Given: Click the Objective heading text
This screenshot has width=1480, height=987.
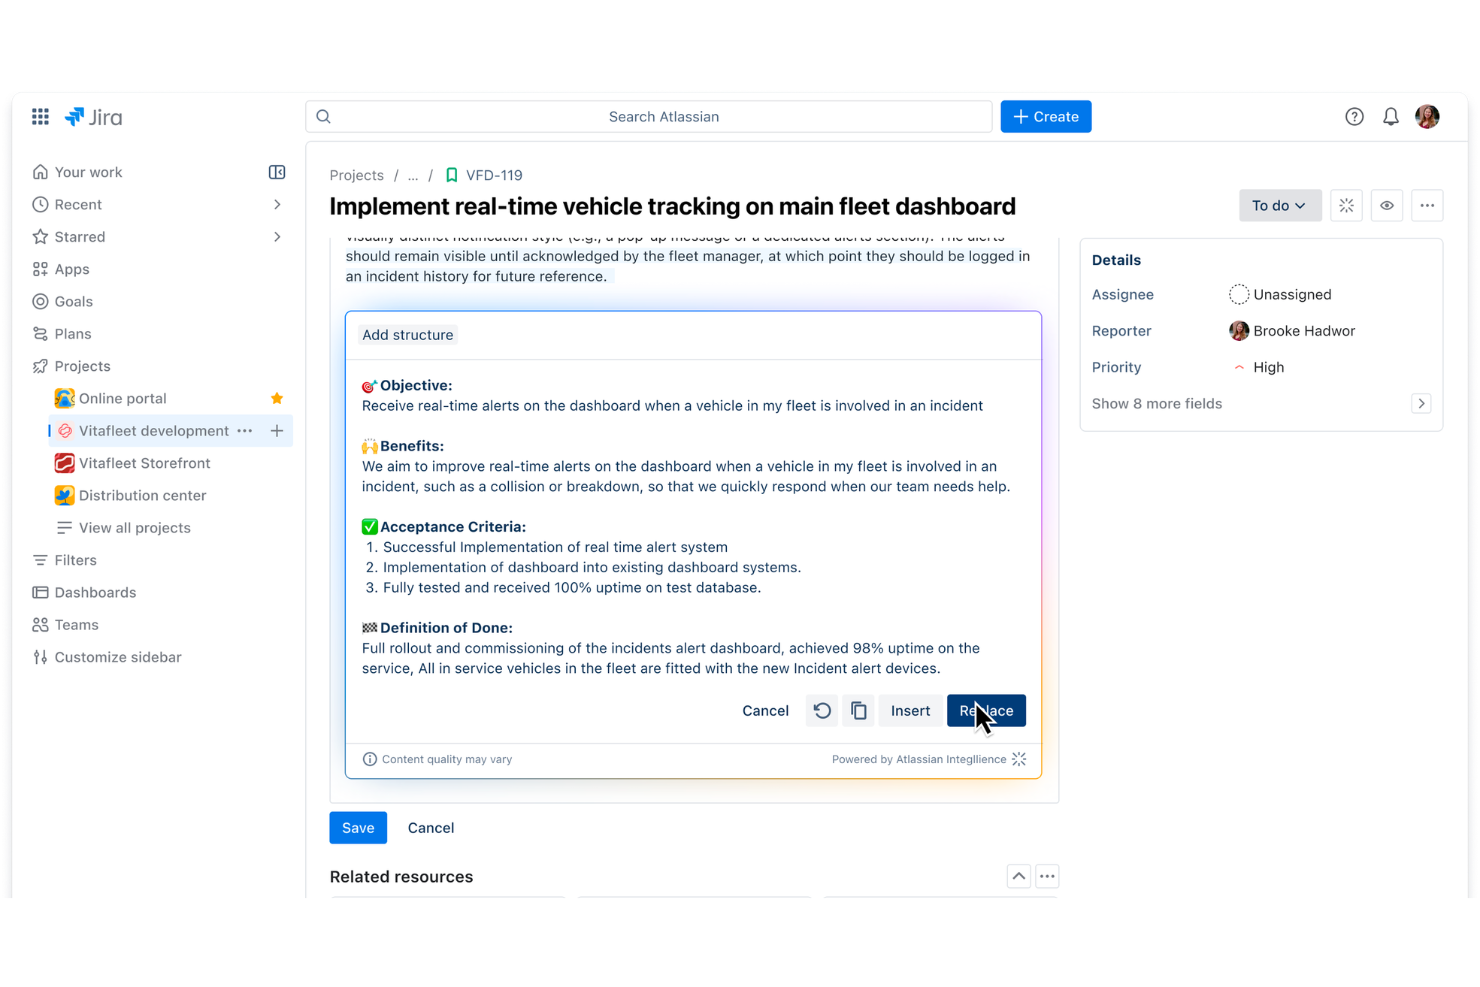Looking at the screenshot, I should click(x=416, y=385).
